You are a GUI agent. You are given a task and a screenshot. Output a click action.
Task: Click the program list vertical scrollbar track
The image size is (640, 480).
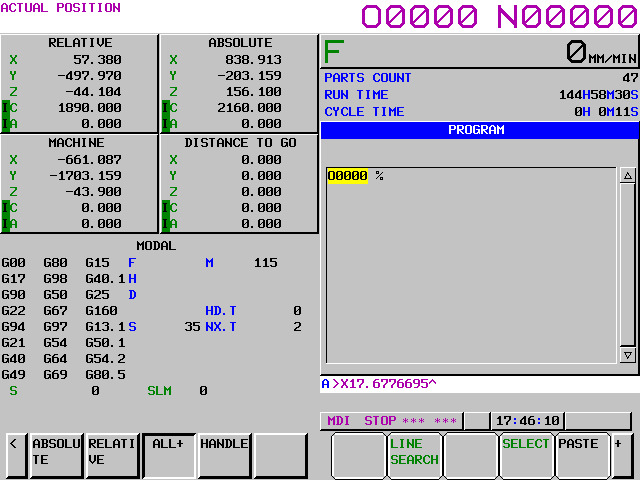[x=627, y=265]
